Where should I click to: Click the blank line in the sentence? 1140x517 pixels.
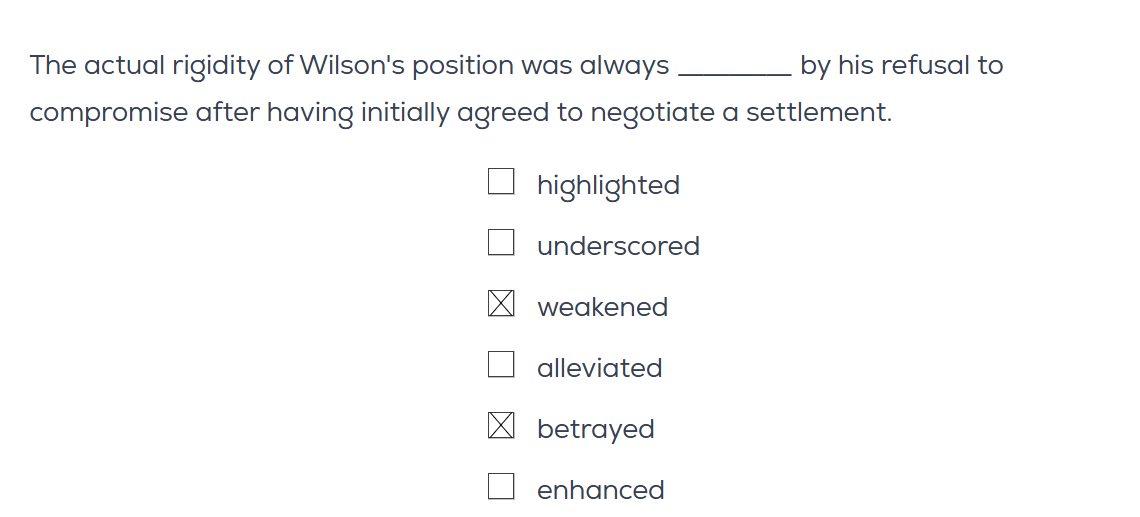click(x=734, y=68)
